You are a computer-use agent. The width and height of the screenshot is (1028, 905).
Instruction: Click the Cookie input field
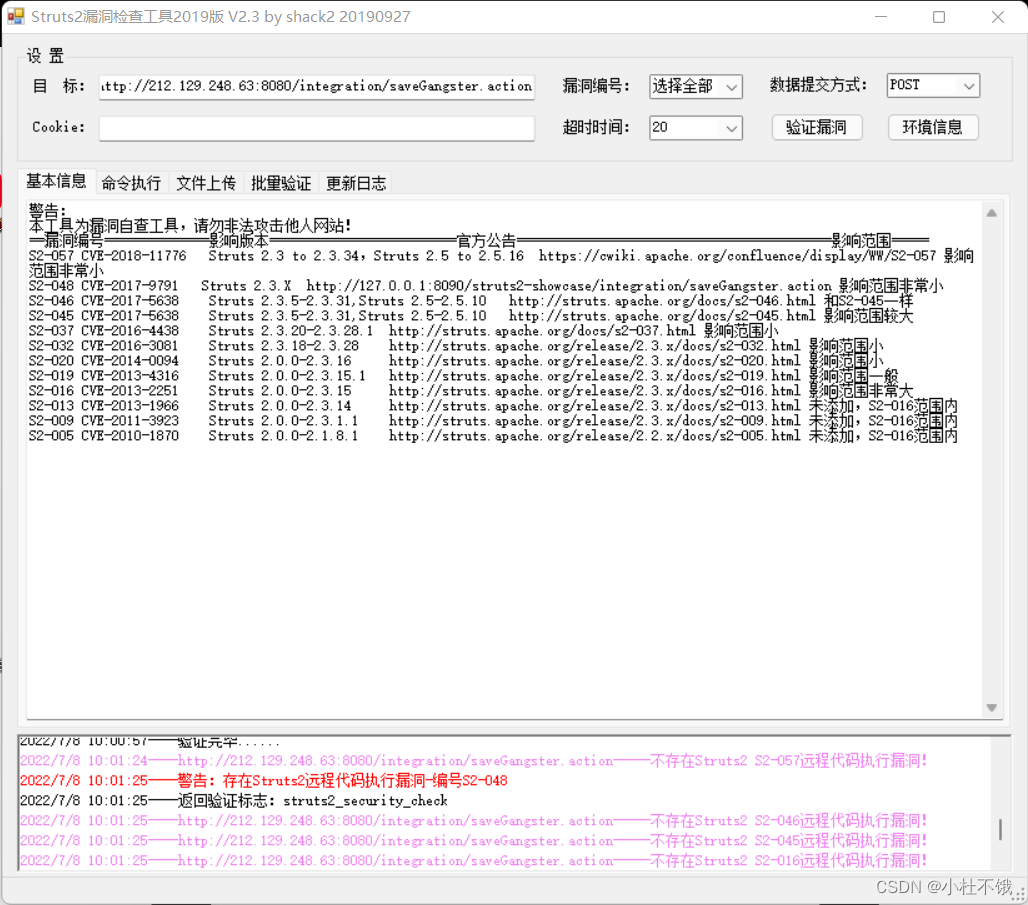click(x=317, y=128)
